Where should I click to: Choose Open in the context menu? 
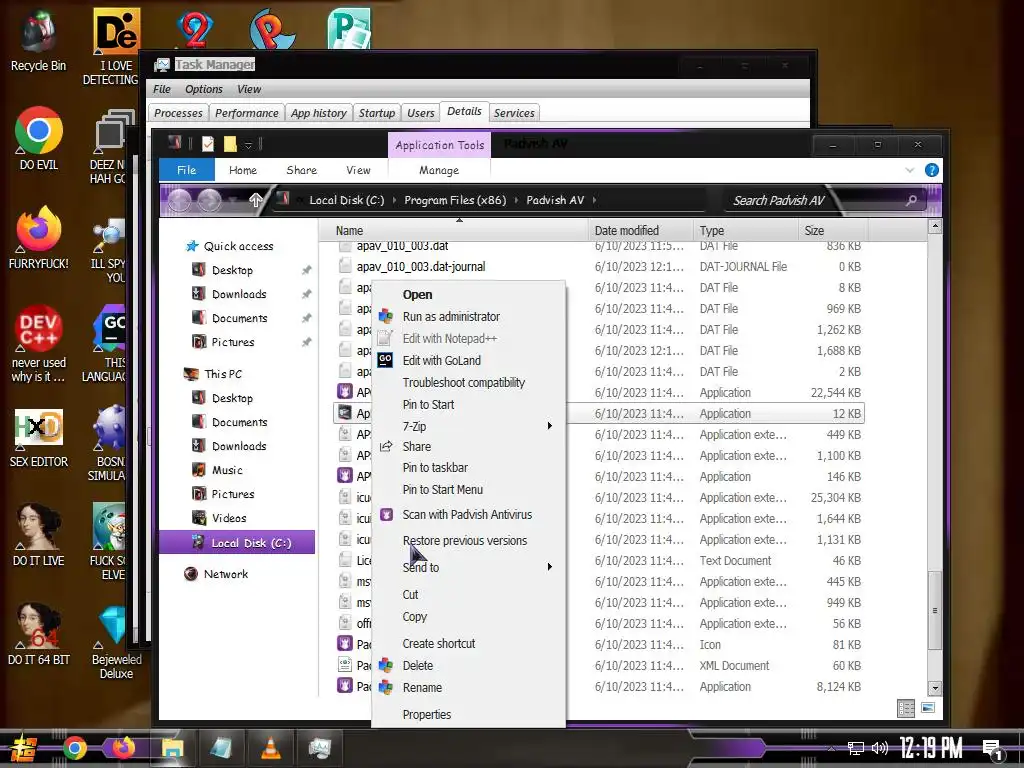468,295
